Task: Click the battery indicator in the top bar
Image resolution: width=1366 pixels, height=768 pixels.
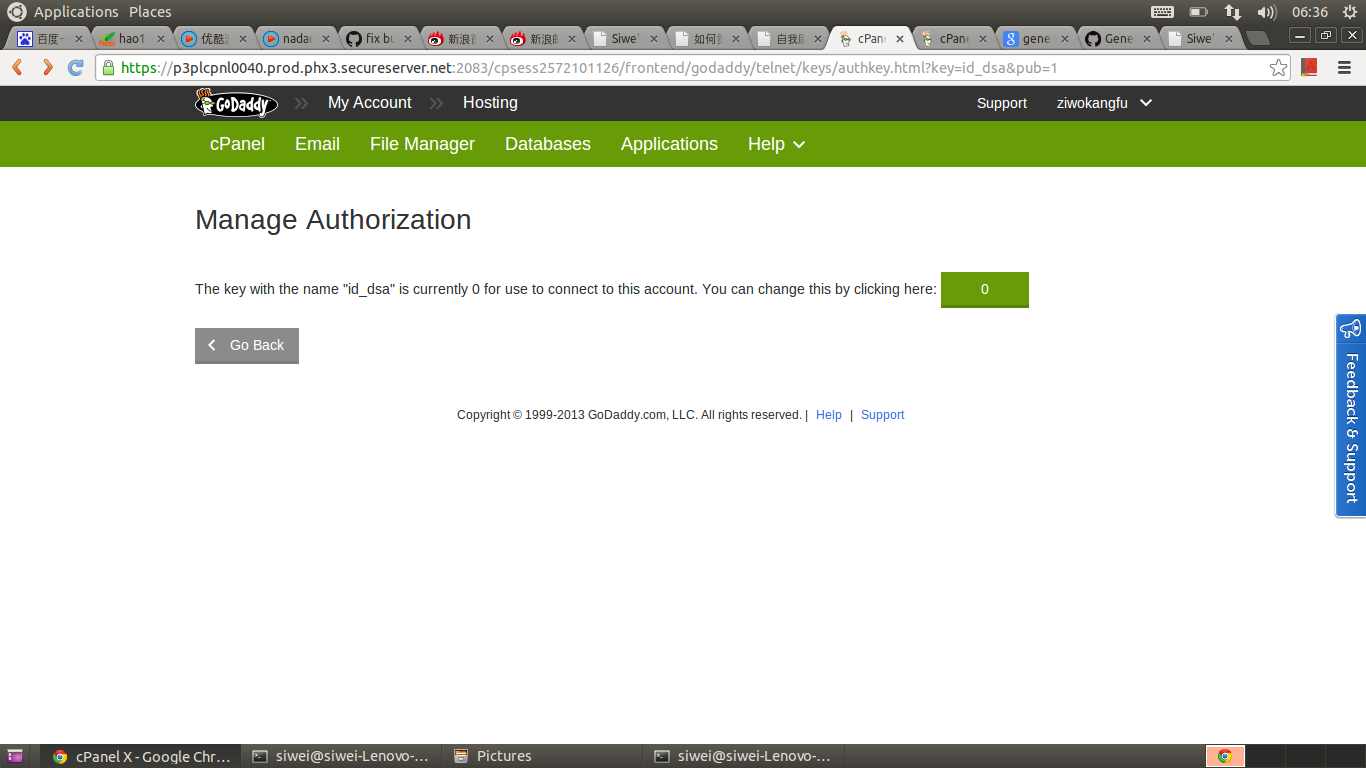Action: click(x=1197, y=12)
